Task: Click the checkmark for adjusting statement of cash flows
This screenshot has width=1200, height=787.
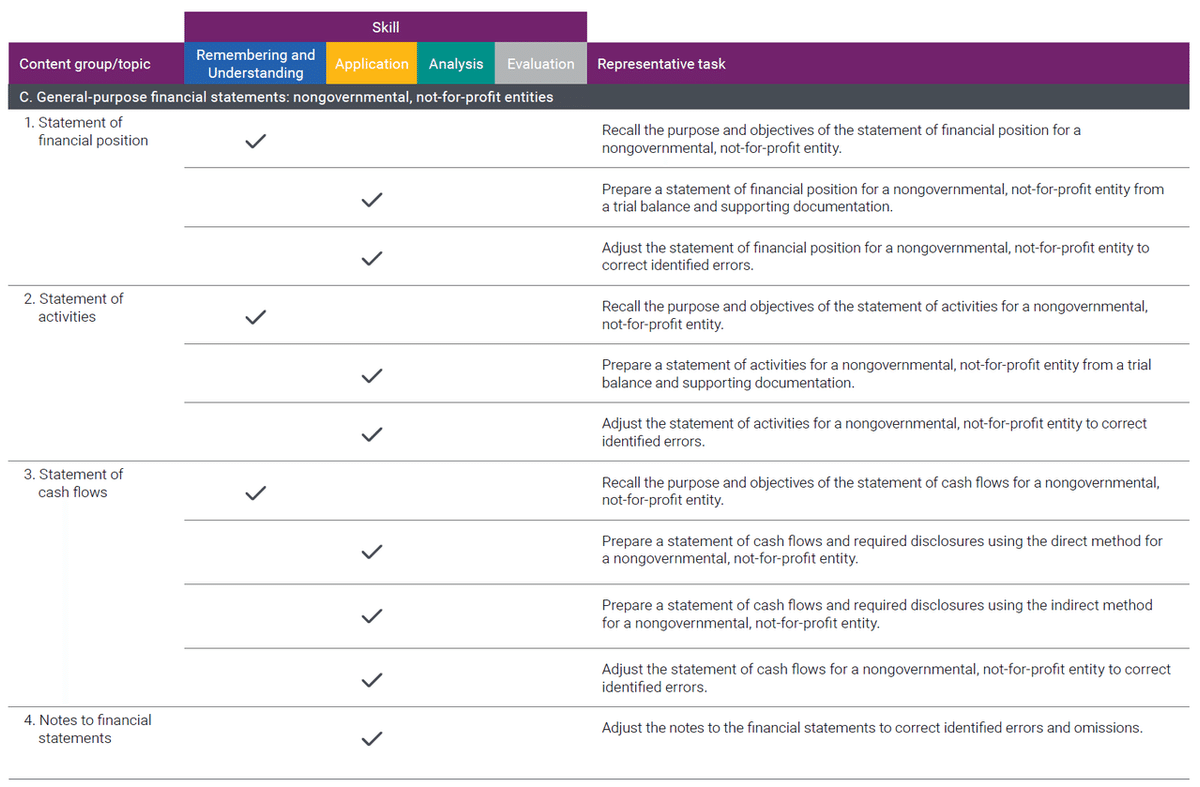Action: pyautogui.click(x=372, y=679)
